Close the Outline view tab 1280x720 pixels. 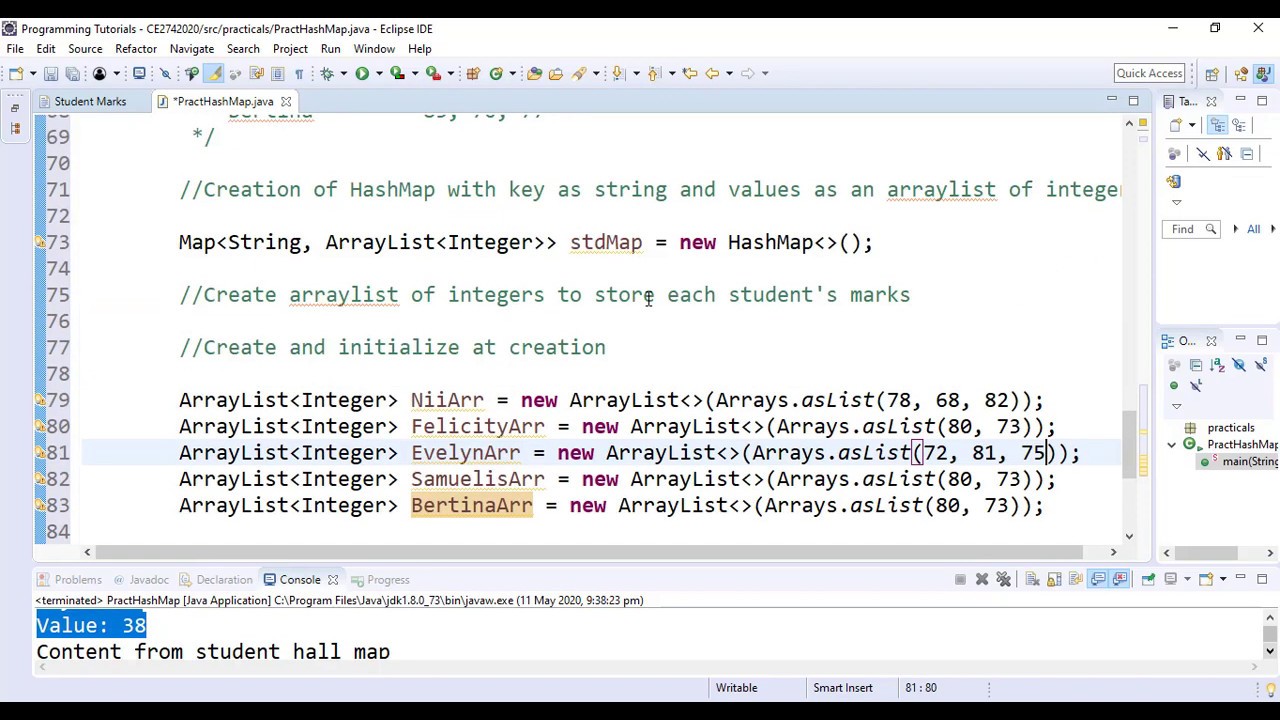[1211, 341]
